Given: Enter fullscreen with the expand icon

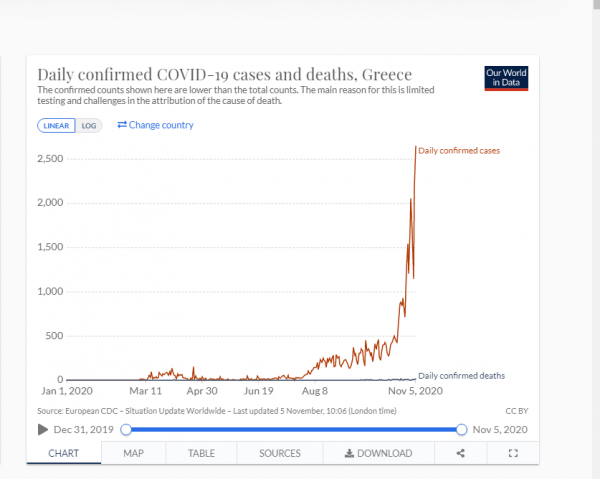Looking at the screenshot, I should (x=513, y=453).
